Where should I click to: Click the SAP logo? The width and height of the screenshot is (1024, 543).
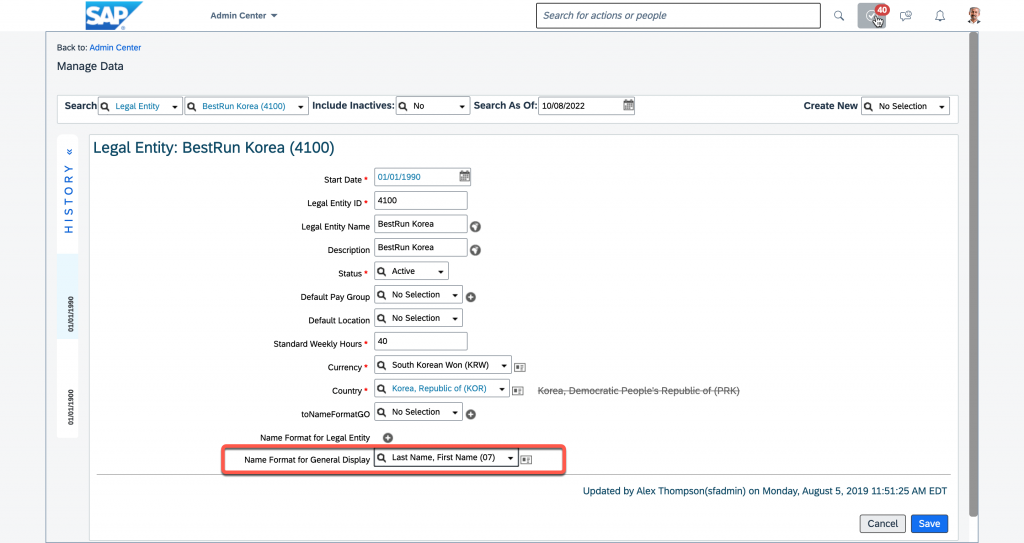[x=114, y=16]
